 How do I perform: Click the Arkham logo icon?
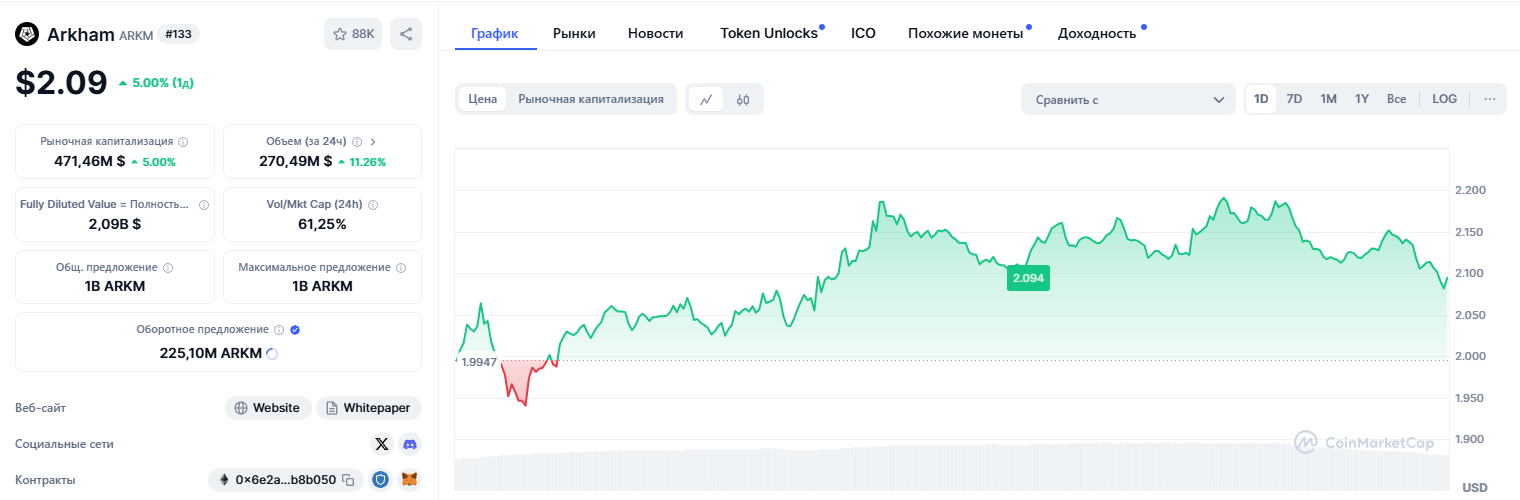click(27, 34)
